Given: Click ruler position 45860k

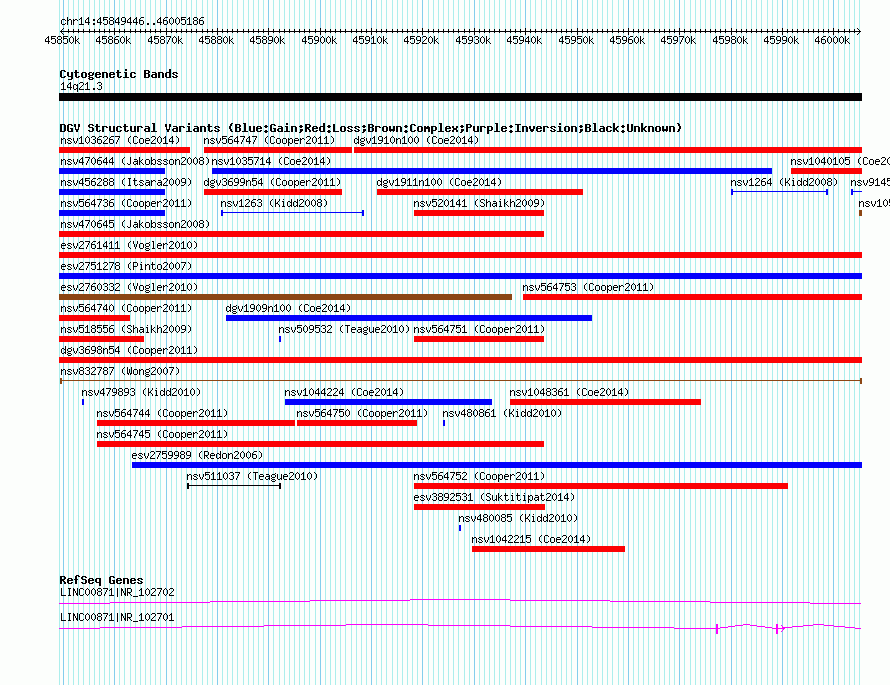Looking at the screenshot, I should tap(113, 40).
